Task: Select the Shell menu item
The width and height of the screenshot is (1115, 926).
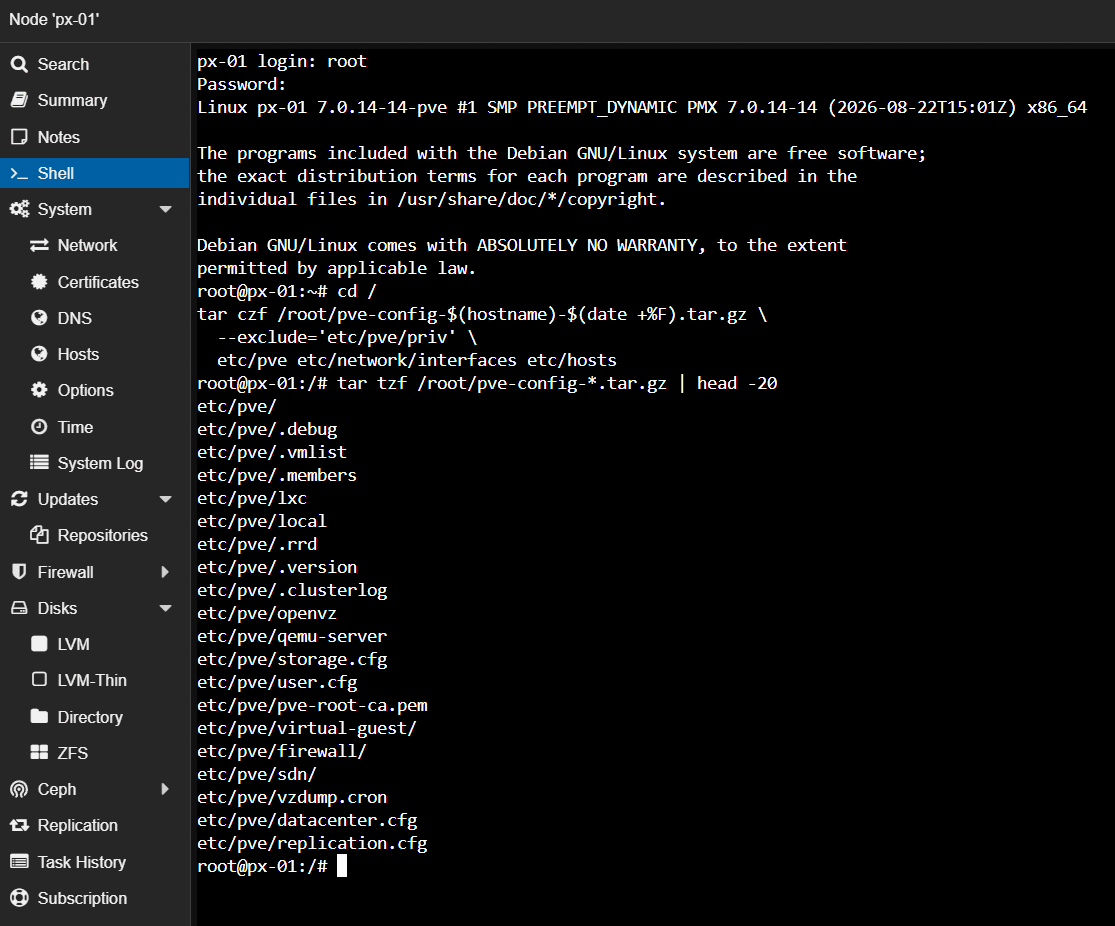Action: tap(95, 173)
